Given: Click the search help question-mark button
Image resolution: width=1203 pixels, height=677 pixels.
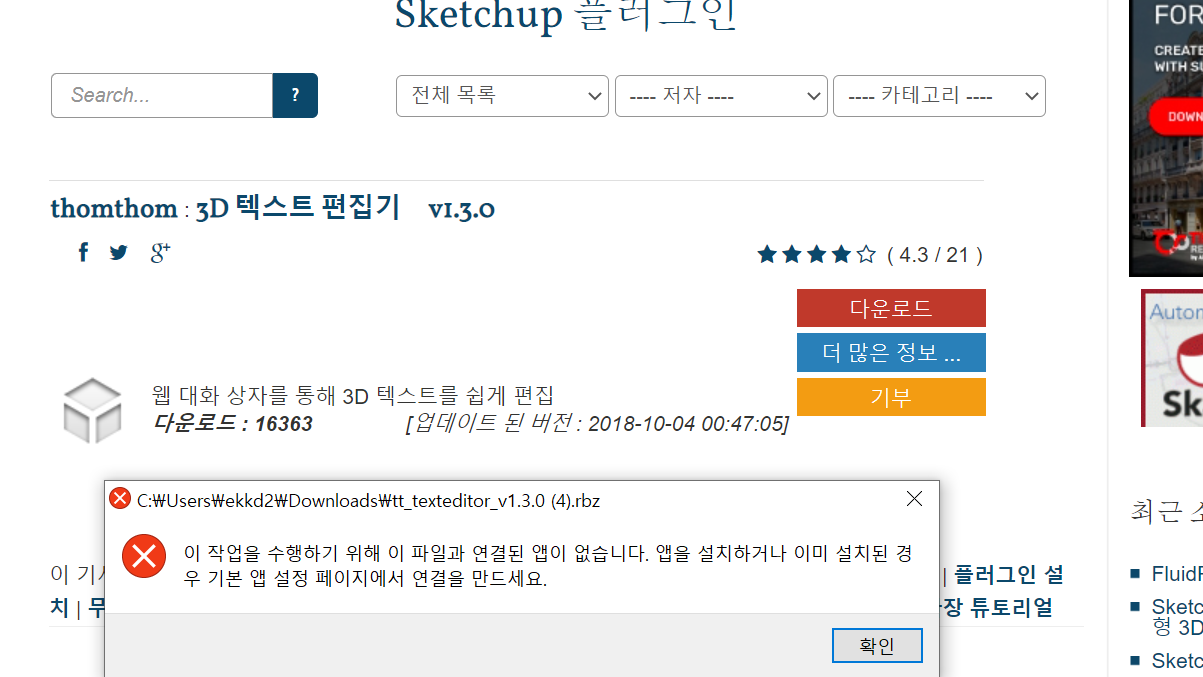Looking at the screenshot, I should point(295,95).
